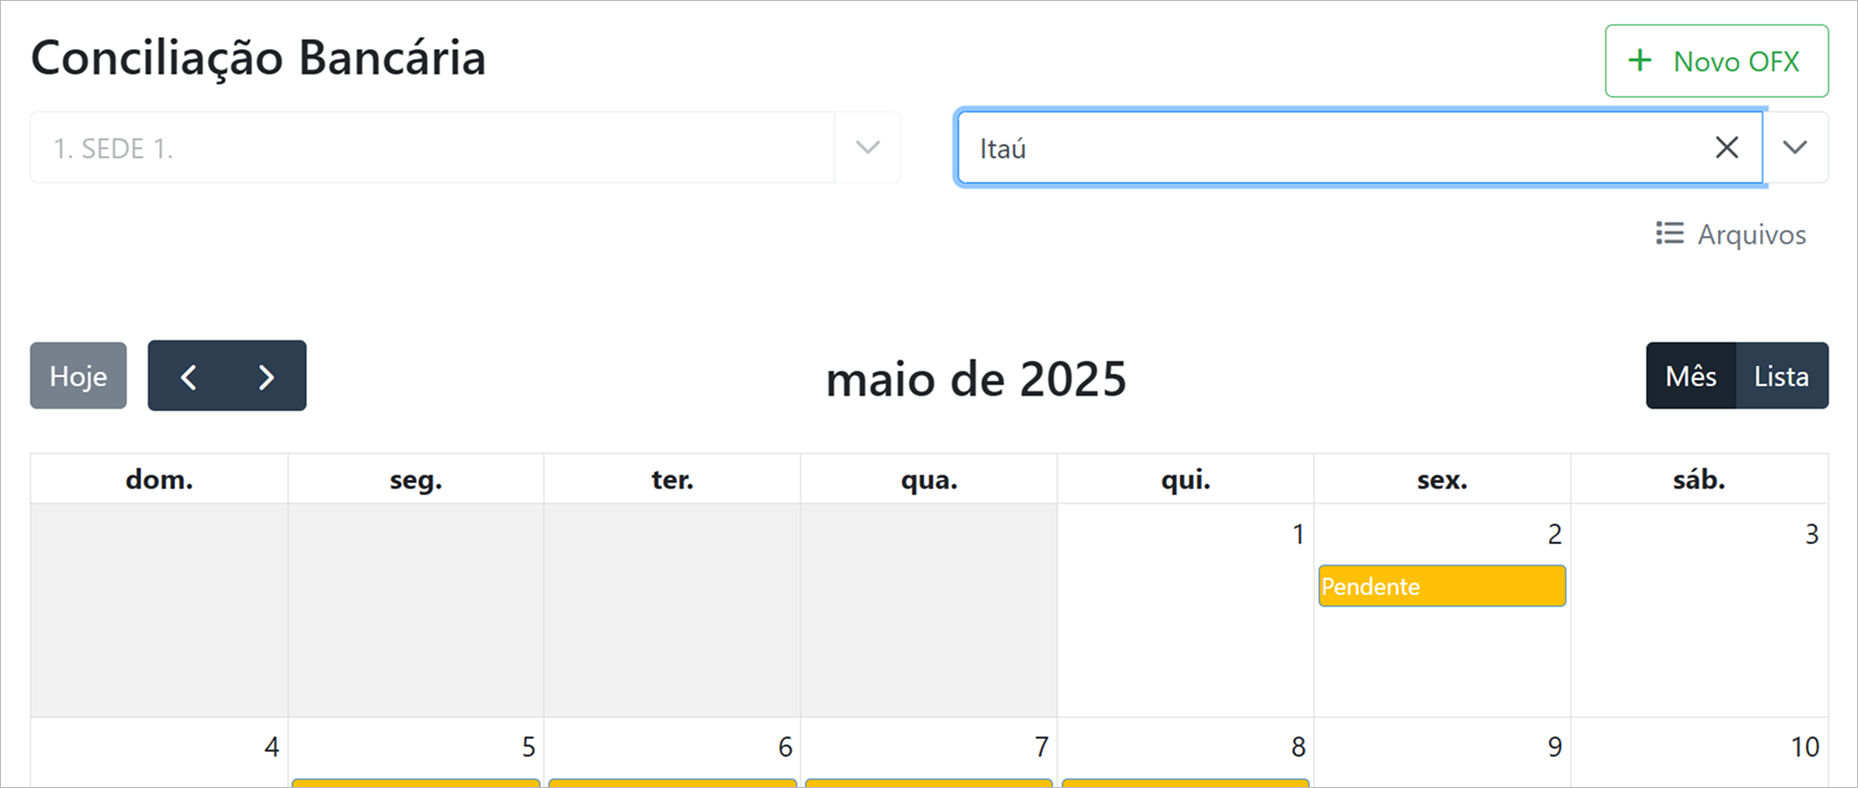This screenshot has height=788, width=1858.
Task: Expand the bank account dropdown arrow
Action: (1795, 148)
